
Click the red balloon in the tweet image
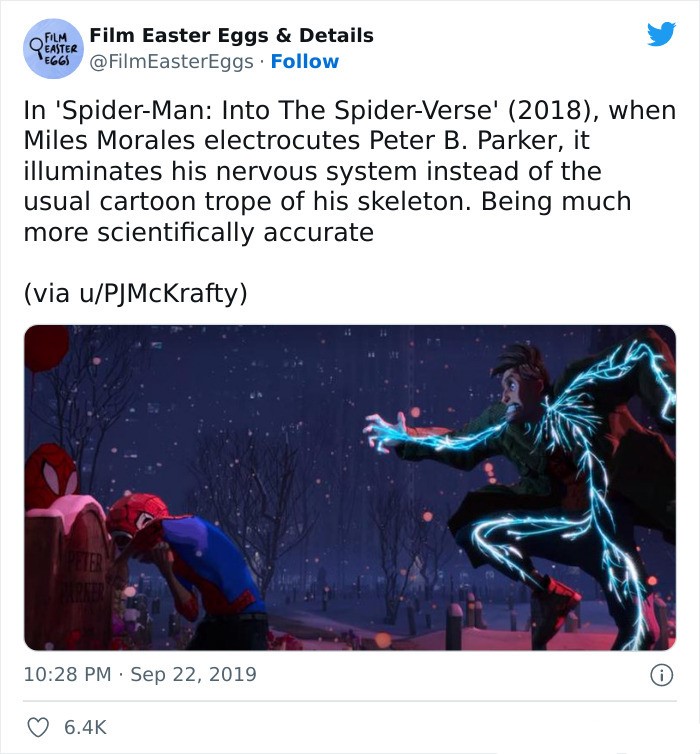coord(46,347)
